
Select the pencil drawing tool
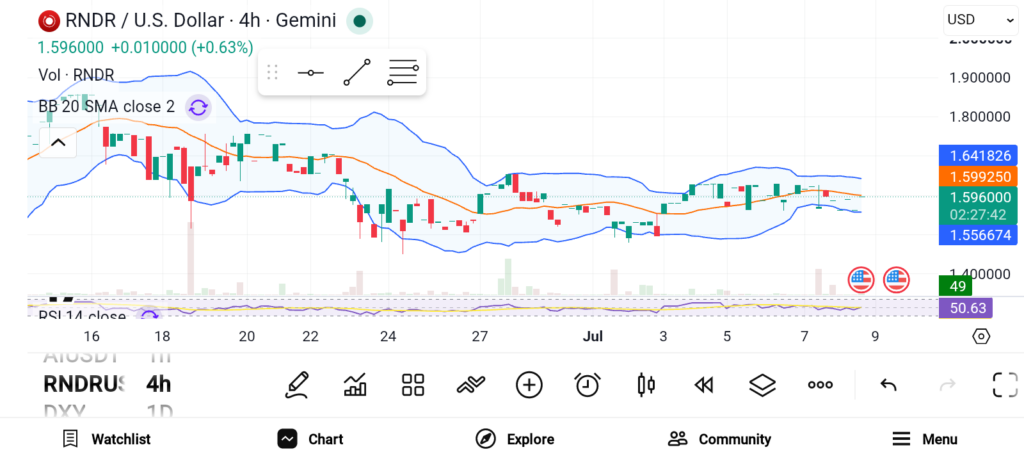click(296, 385)
